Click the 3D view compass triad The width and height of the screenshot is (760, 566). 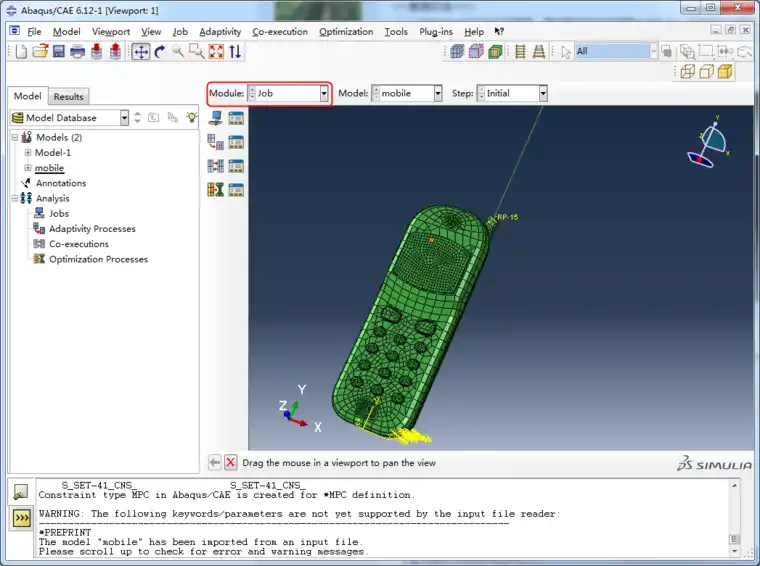[709, 142]
